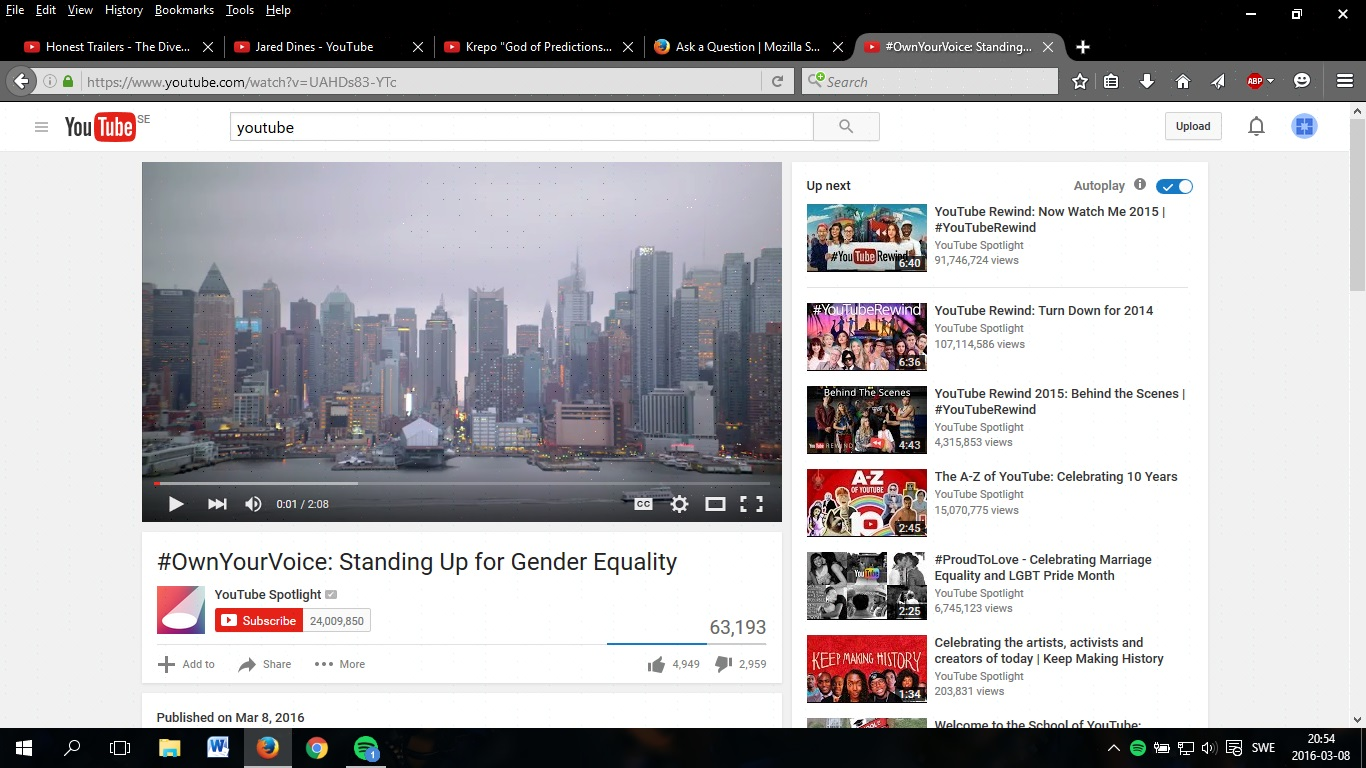
Task: Subscribe to YouTube Spotlight
Action: pos(258,620)
